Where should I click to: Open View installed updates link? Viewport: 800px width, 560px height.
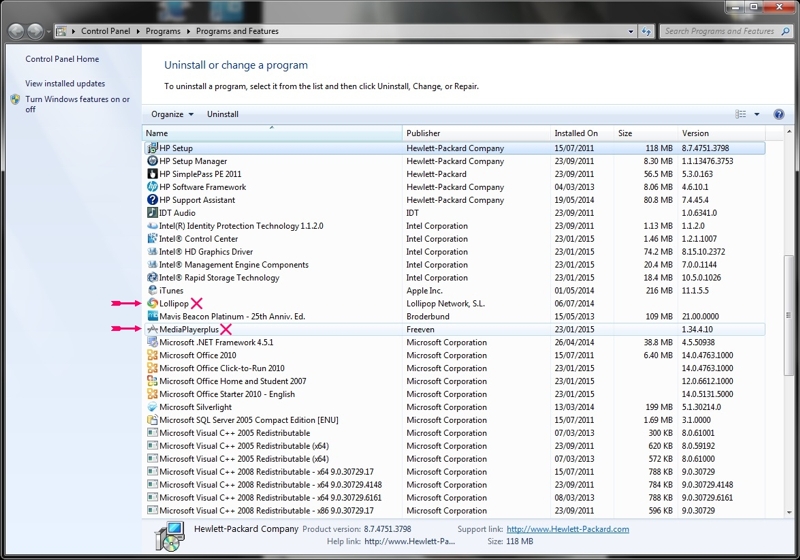click(65, 84)
